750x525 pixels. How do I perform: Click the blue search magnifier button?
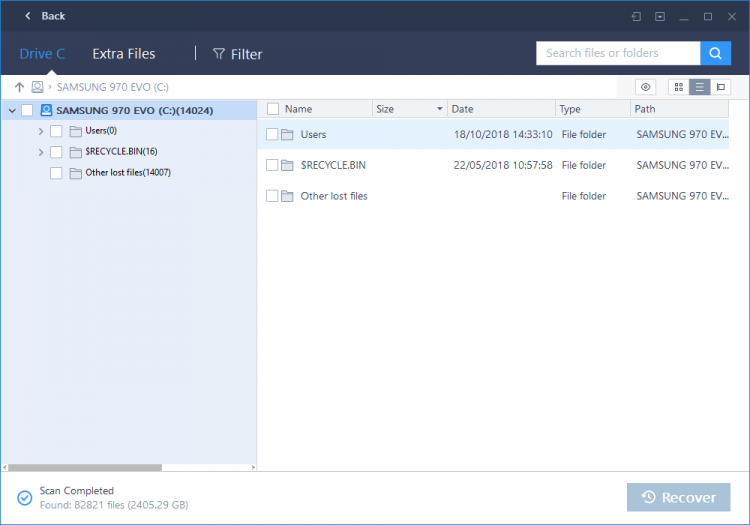coord(715,53)
